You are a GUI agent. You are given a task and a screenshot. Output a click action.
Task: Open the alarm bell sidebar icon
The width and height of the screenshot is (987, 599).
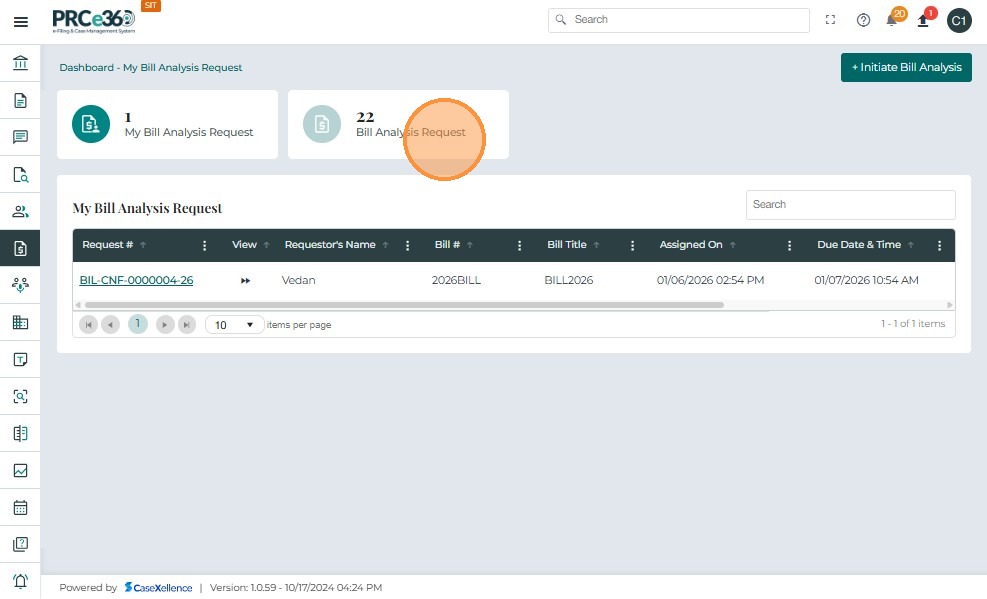(x=20, y=581)
